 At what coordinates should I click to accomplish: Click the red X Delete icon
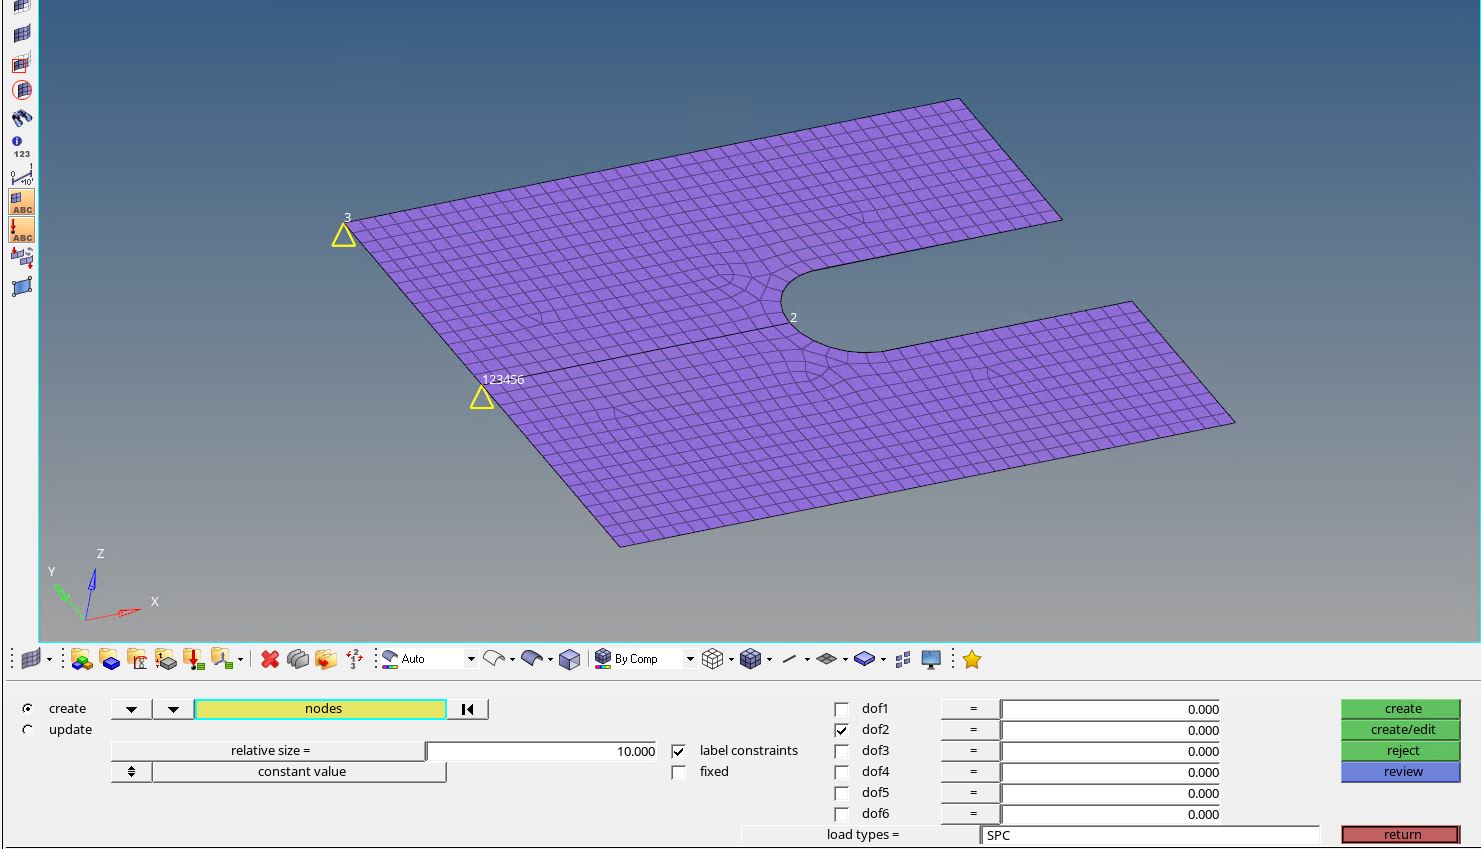coord(269,659)
